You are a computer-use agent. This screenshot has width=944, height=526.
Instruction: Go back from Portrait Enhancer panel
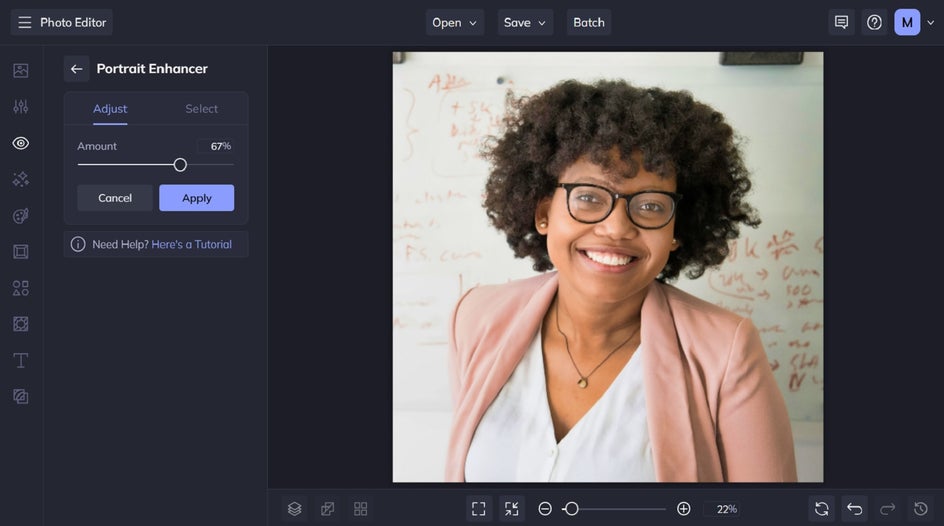(76, 69)
